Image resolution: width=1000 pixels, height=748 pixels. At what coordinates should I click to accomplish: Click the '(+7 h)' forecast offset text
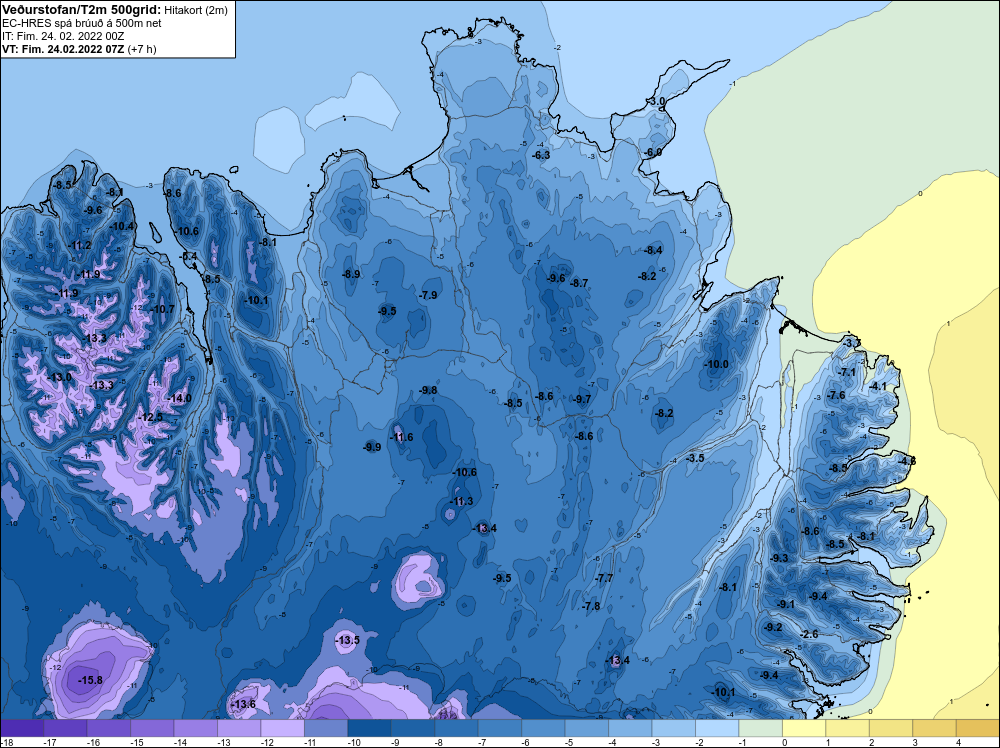click(142, 49)
